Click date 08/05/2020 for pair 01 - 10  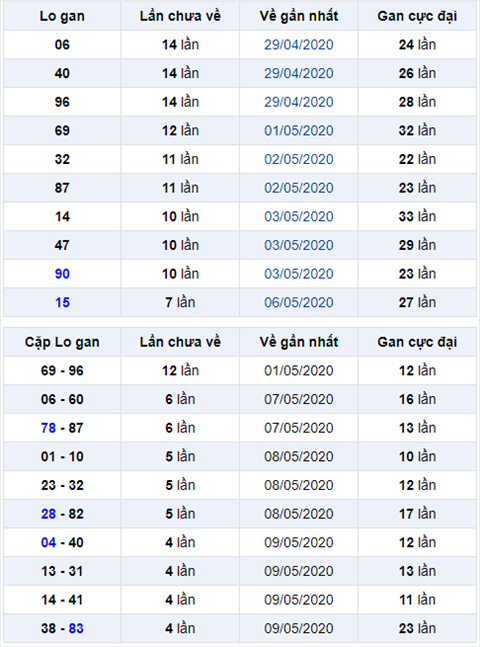click(299, 457)
